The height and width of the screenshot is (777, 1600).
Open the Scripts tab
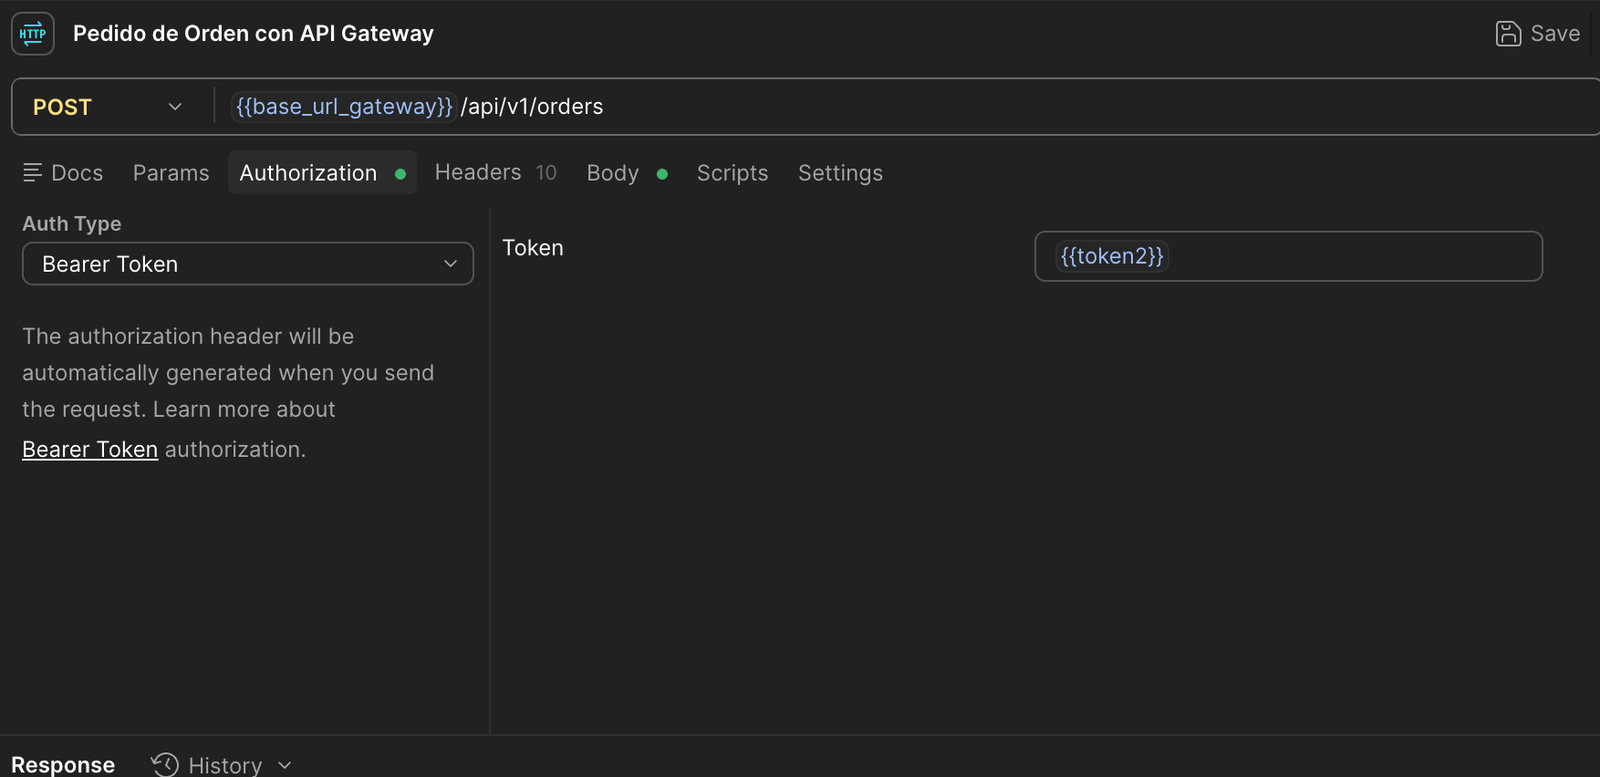point(732,173)
